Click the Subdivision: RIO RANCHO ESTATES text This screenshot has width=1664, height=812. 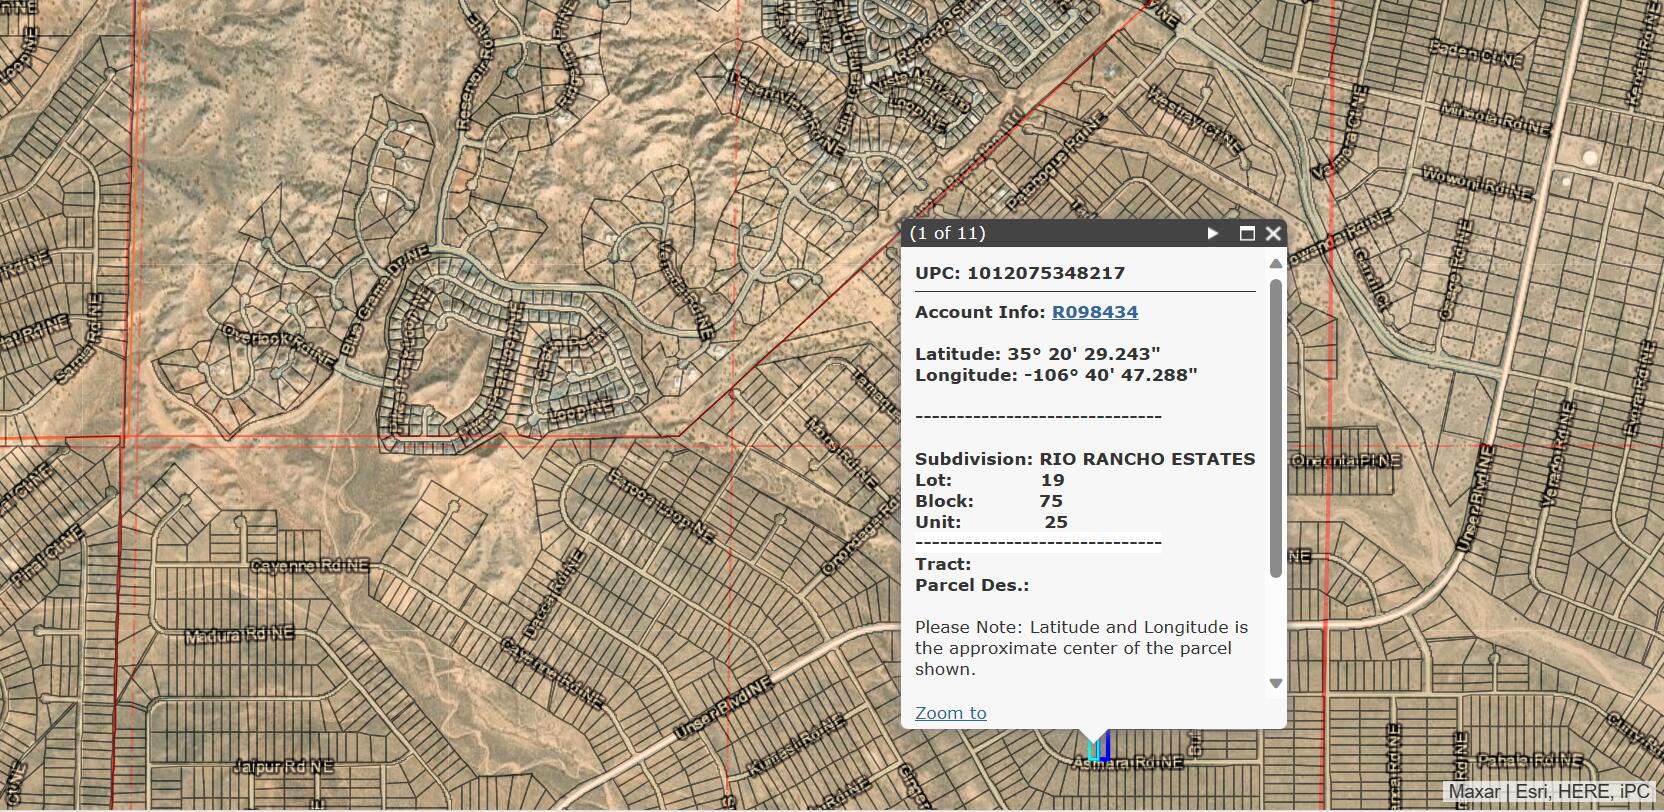point(1085,459)
